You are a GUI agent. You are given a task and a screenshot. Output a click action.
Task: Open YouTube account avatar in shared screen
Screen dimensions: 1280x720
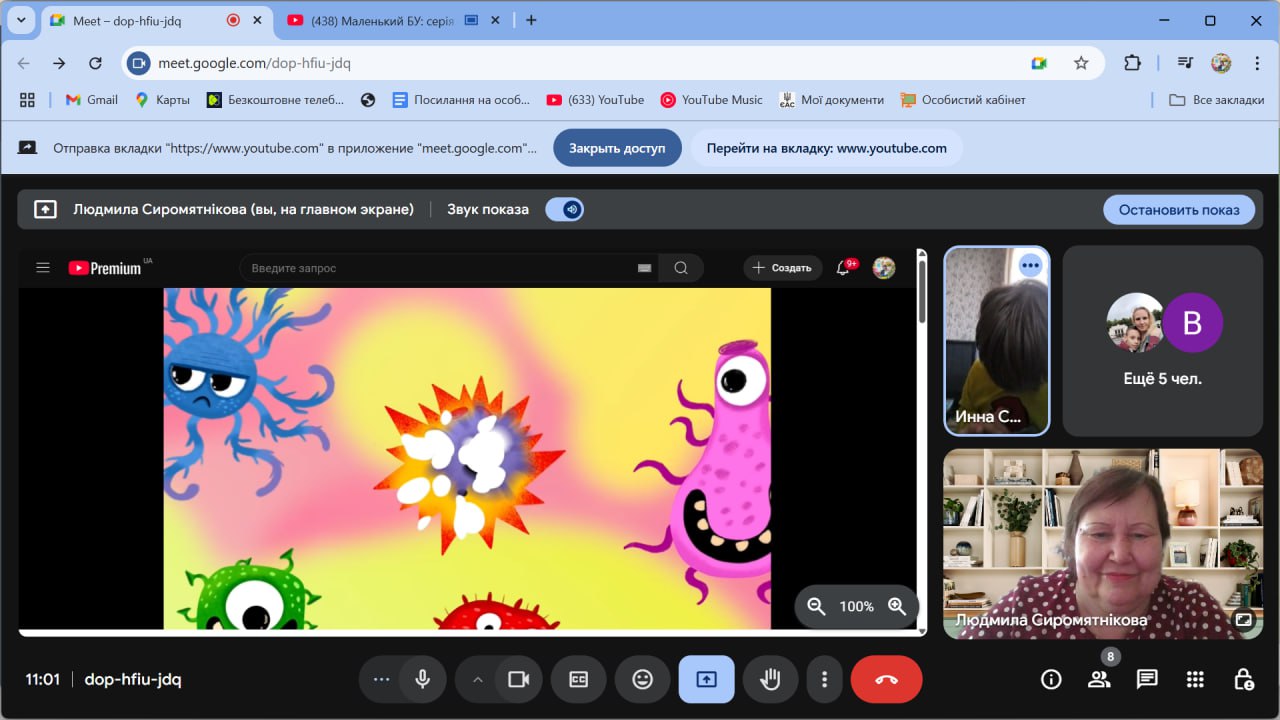(884, 268)
